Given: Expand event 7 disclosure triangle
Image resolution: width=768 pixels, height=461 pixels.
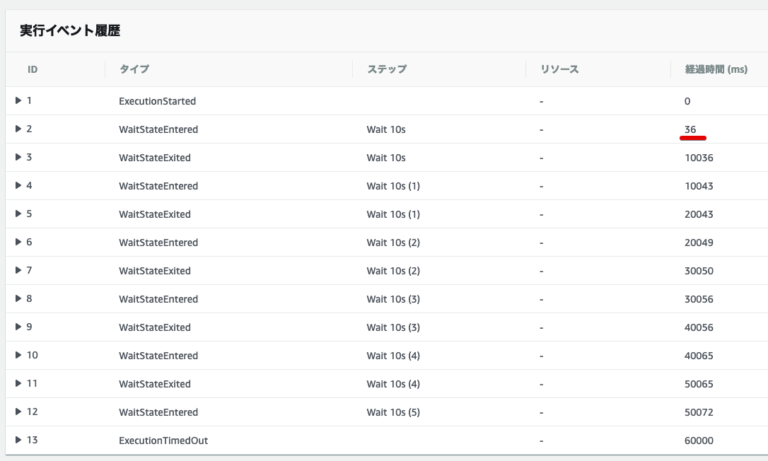Looking at the screenshot, I should point(18,270).
